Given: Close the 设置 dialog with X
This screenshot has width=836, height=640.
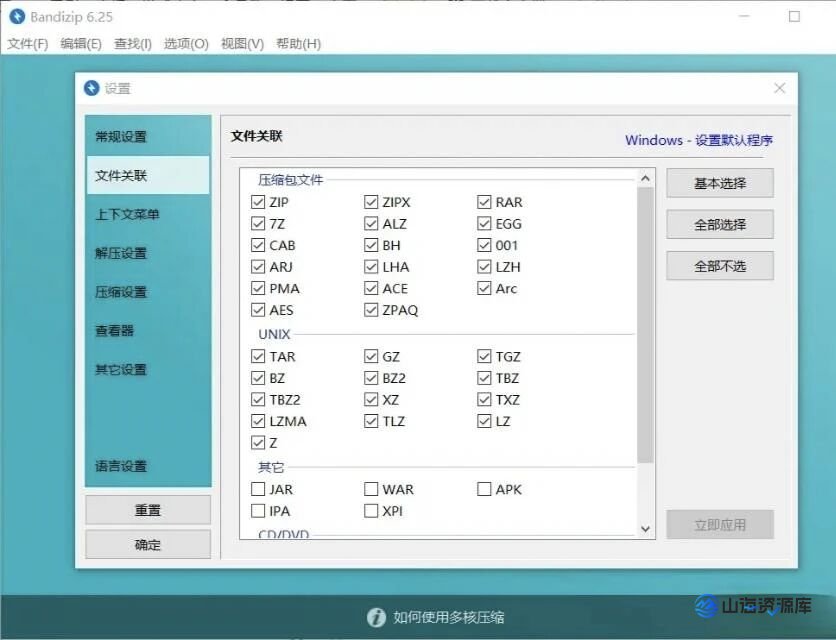Looking at the screenshot, I should click(x=780, y=88).
